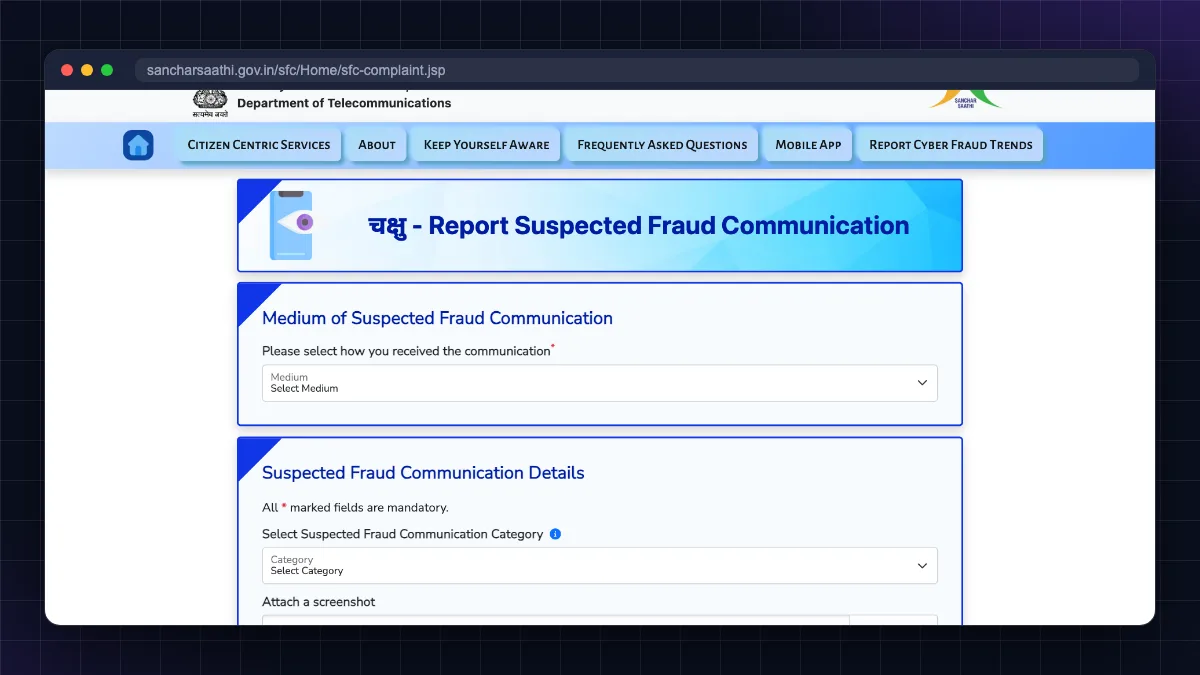The image size is (1200, 675).
Task: Open the Mobile App menu item
Action: point(808,145)
